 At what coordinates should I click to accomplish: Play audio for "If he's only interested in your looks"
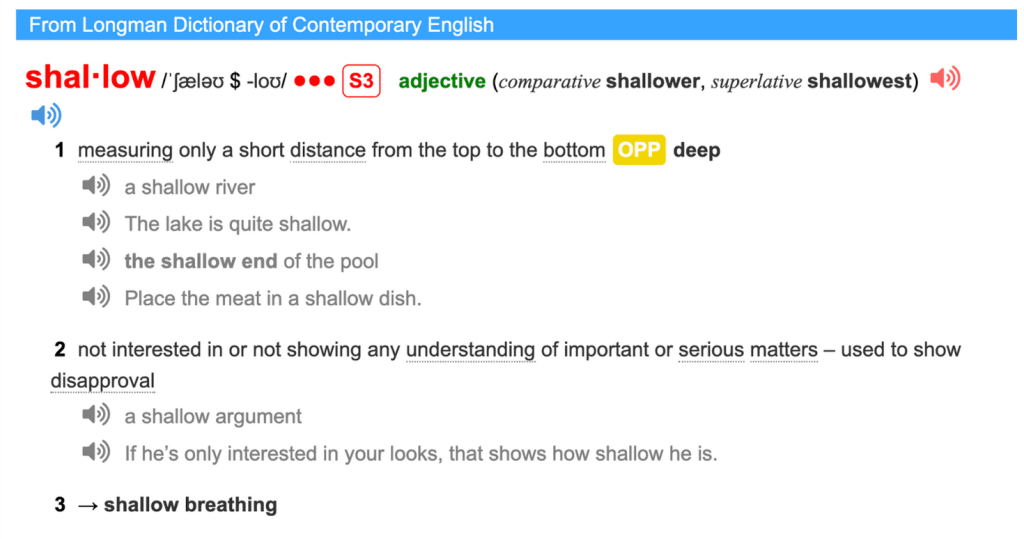click(95, 452)
